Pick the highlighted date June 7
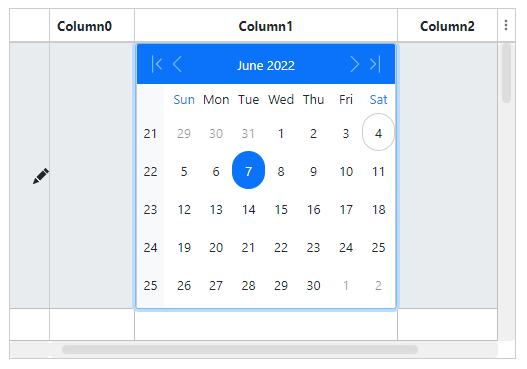 click(x=248, y=170)
